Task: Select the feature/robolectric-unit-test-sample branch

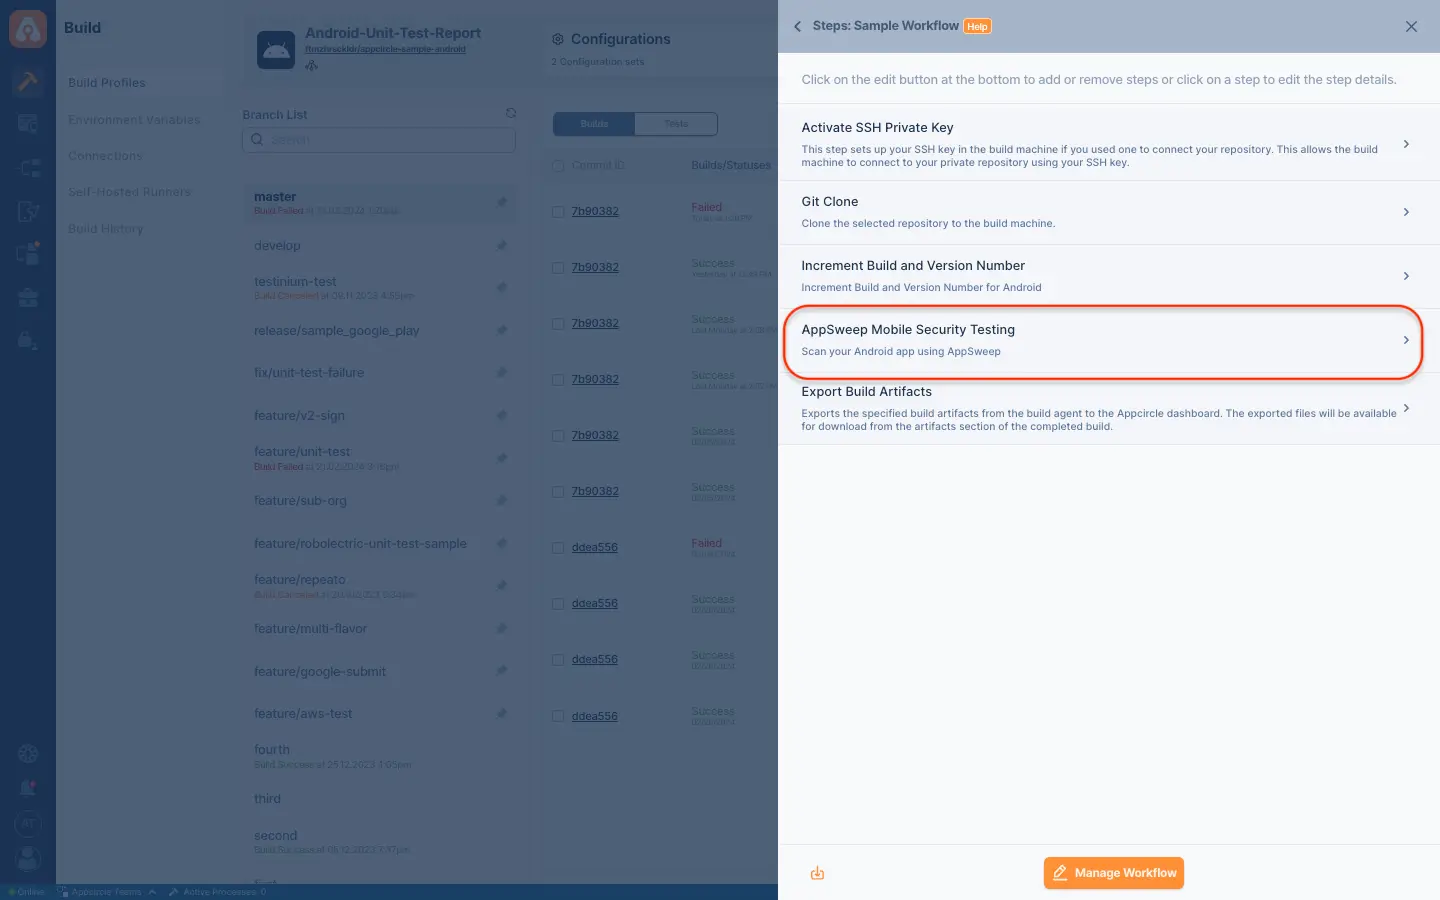Action: [360, 544]
